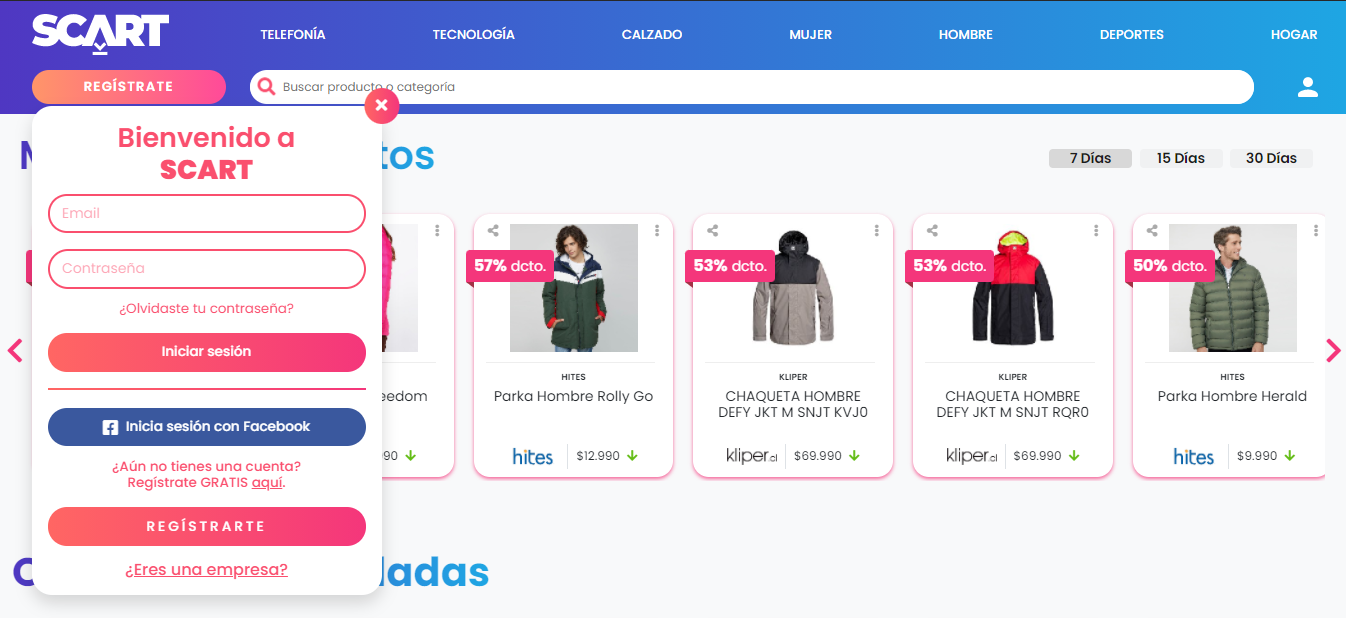The height and width of the screenshot is (618, 1346).
Task: Open the Parka Hombre Herald product image
Action: pos(1232,288)
